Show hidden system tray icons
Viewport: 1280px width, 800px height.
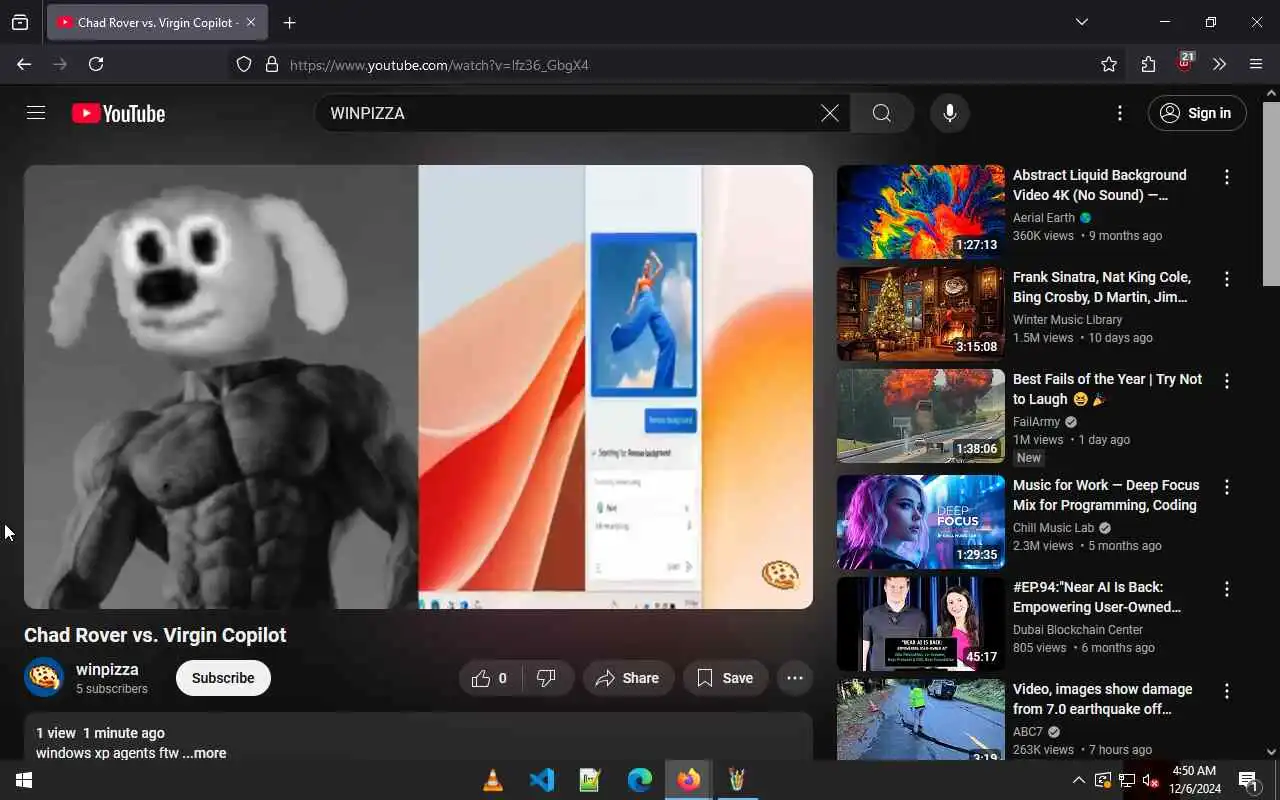1078,780
